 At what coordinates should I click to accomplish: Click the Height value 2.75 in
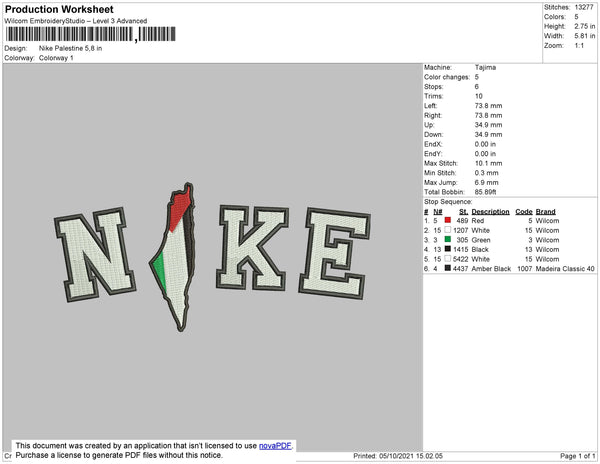585,26
